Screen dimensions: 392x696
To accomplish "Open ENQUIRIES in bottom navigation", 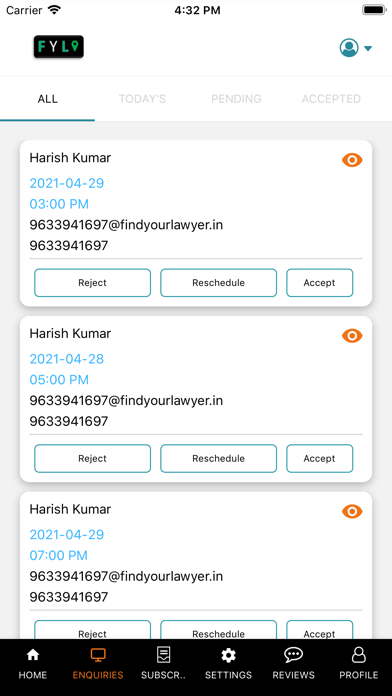I will point(98,664).
